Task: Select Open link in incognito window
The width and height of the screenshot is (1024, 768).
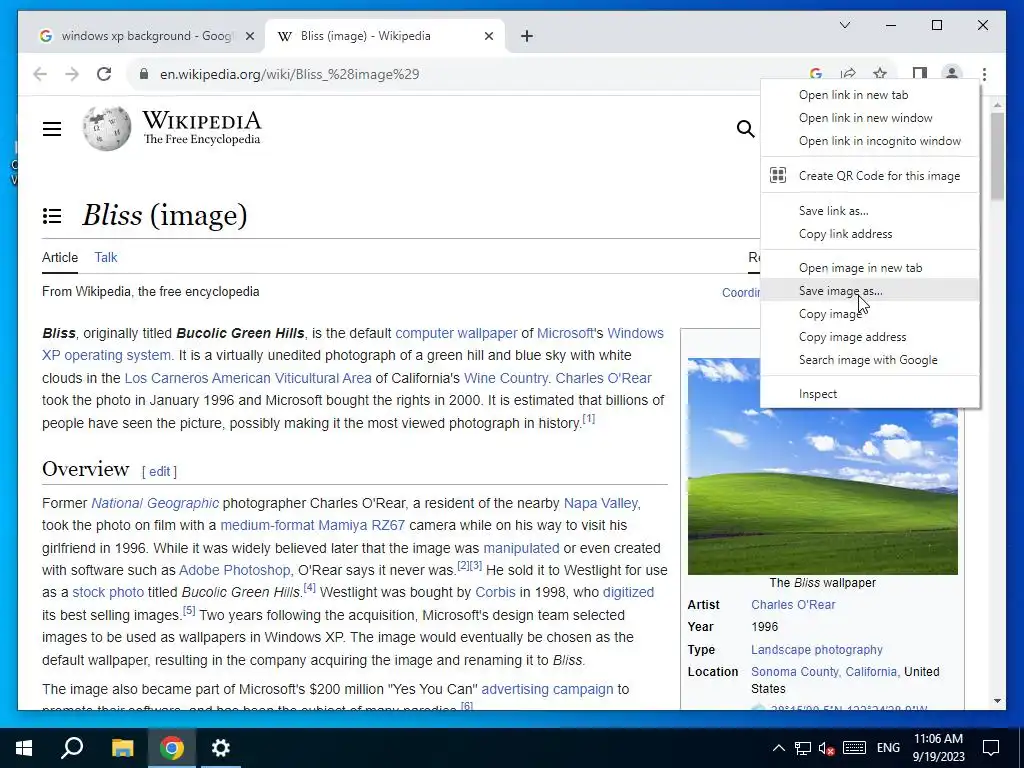Action: [870, 140]
